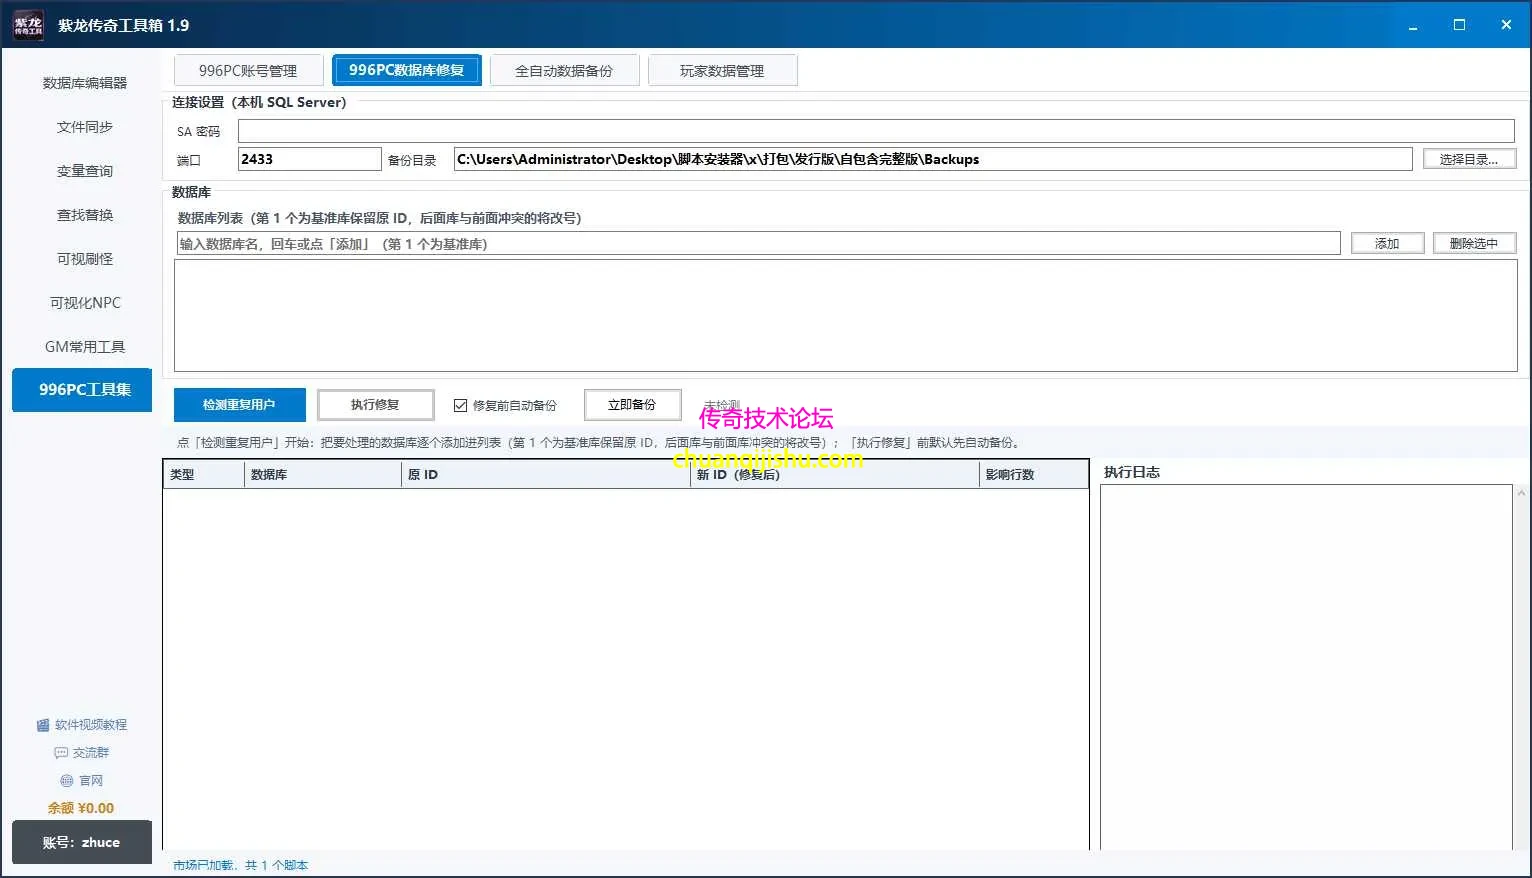Click inside the empty database list box
1532x878 pixels.
(846, 316)
